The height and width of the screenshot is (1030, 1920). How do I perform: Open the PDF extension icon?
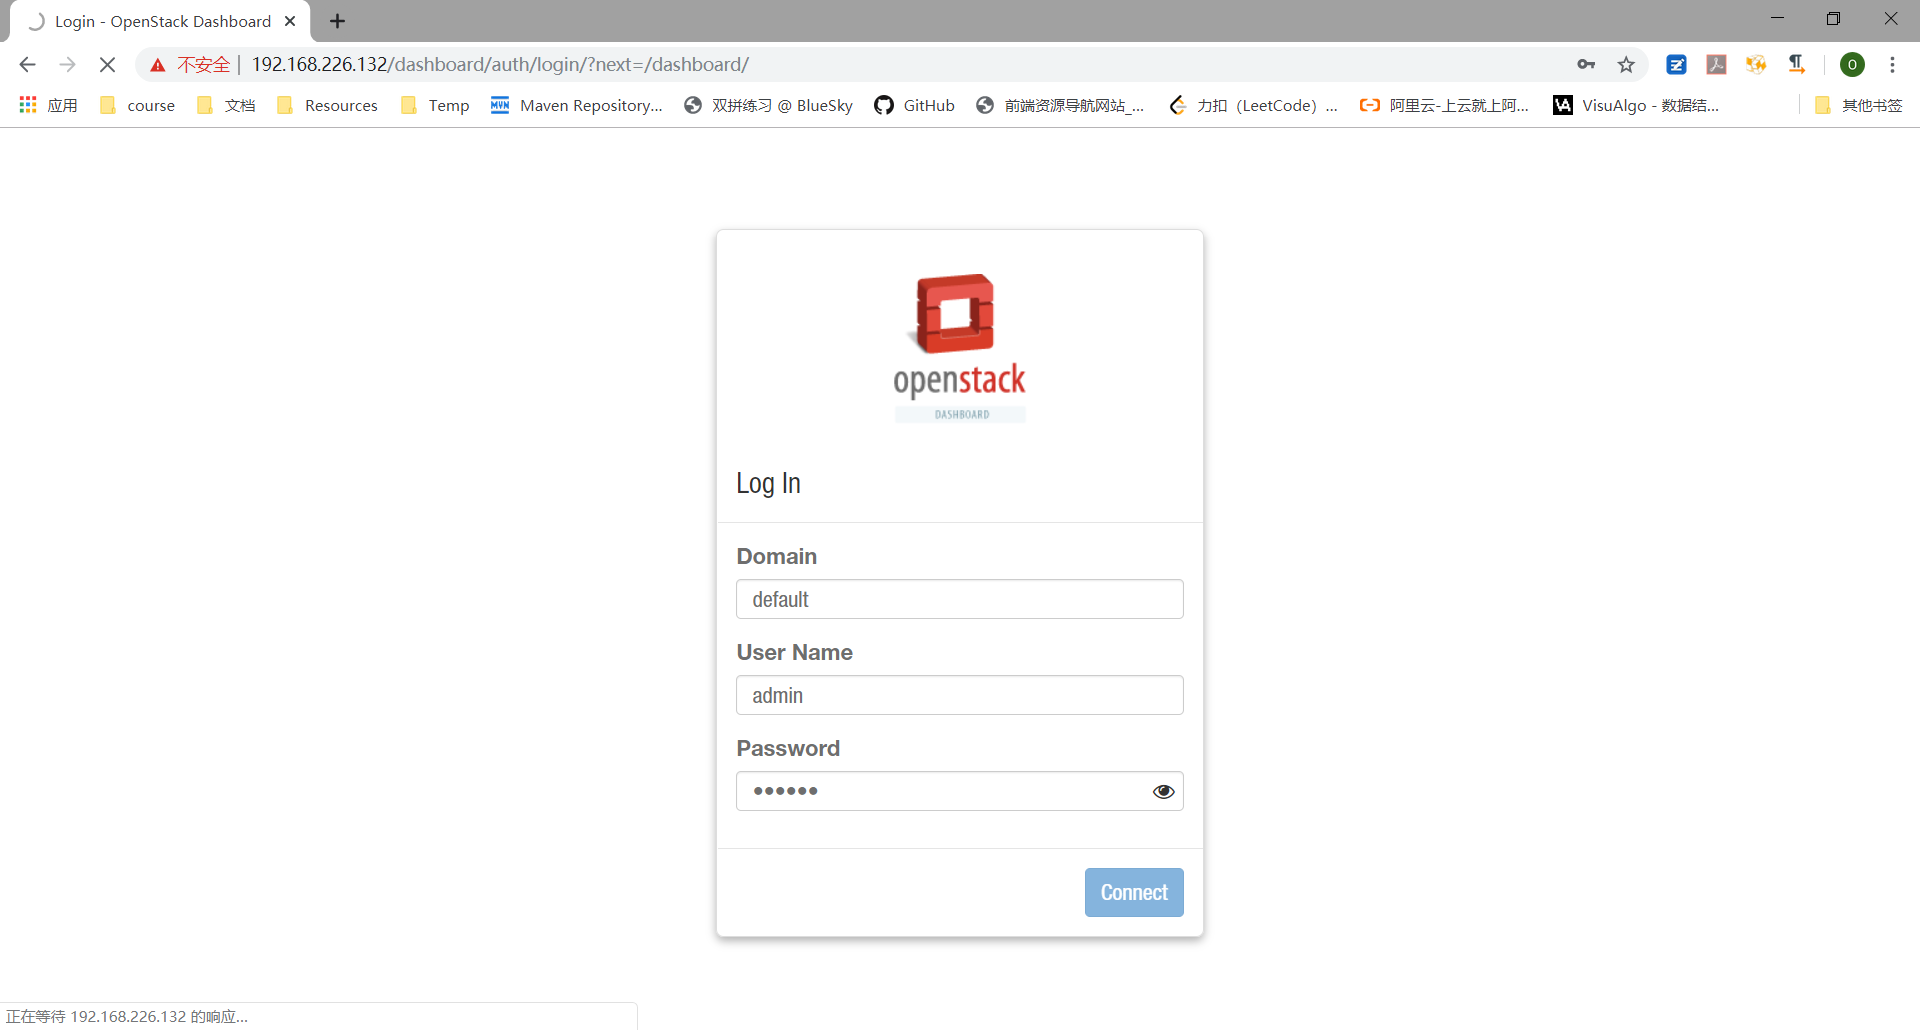(1716, 65)
